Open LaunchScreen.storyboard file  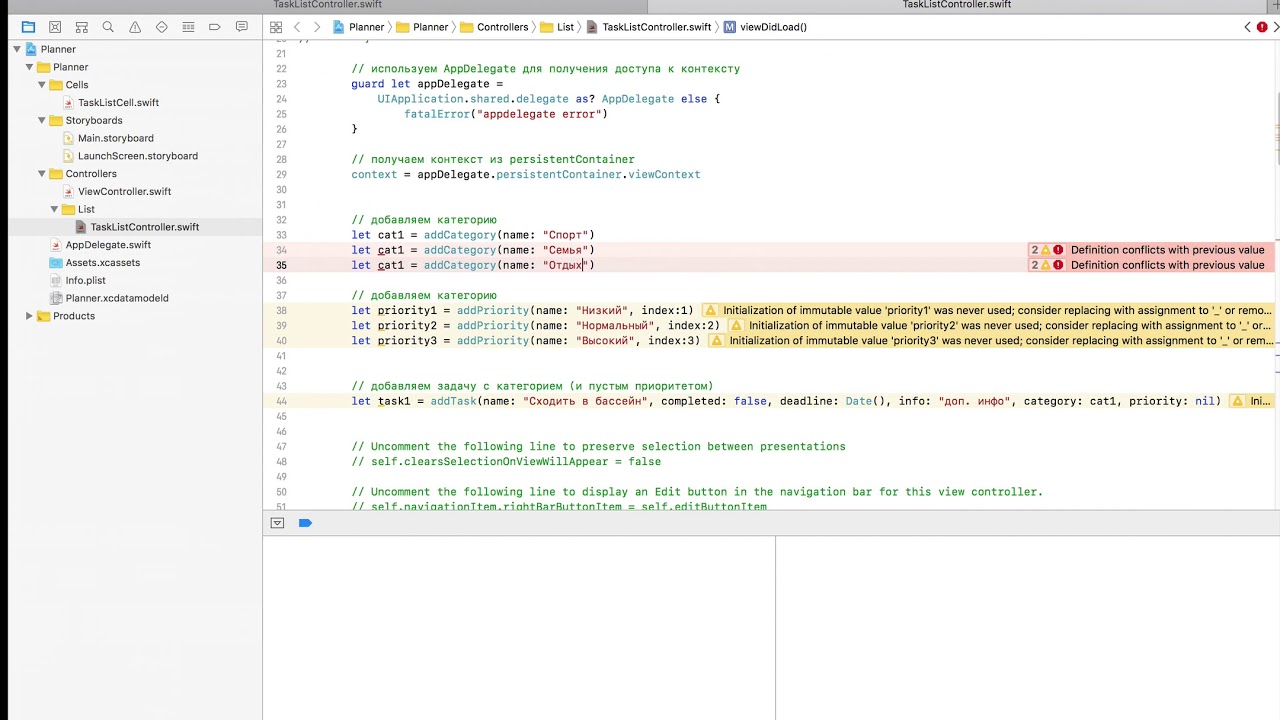pos(137,156)
